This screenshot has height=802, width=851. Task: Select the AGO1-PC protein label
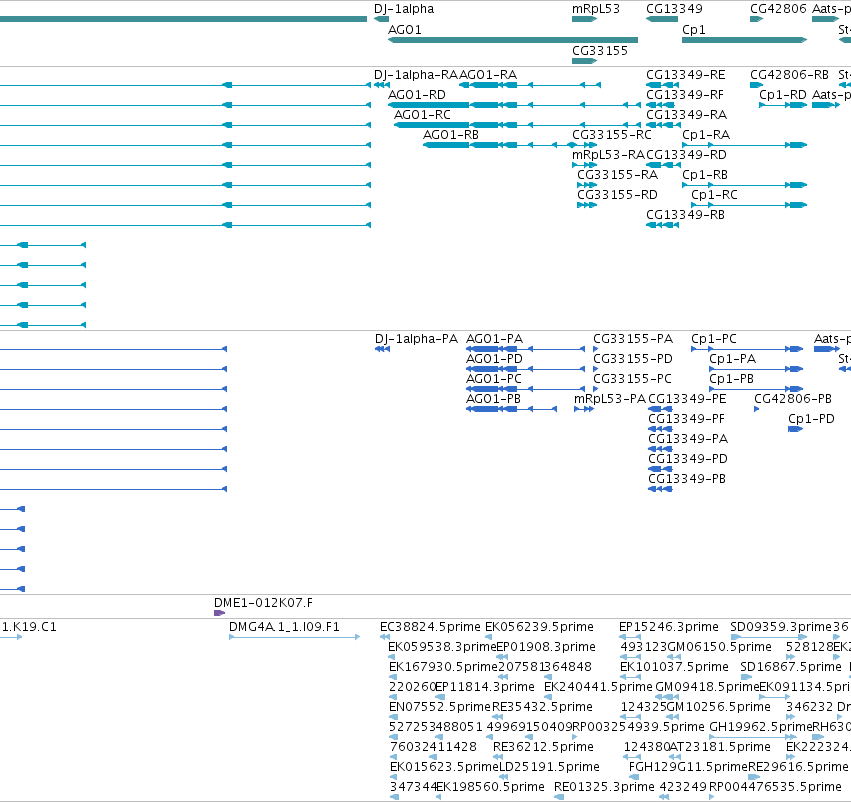tap(493, 379)
